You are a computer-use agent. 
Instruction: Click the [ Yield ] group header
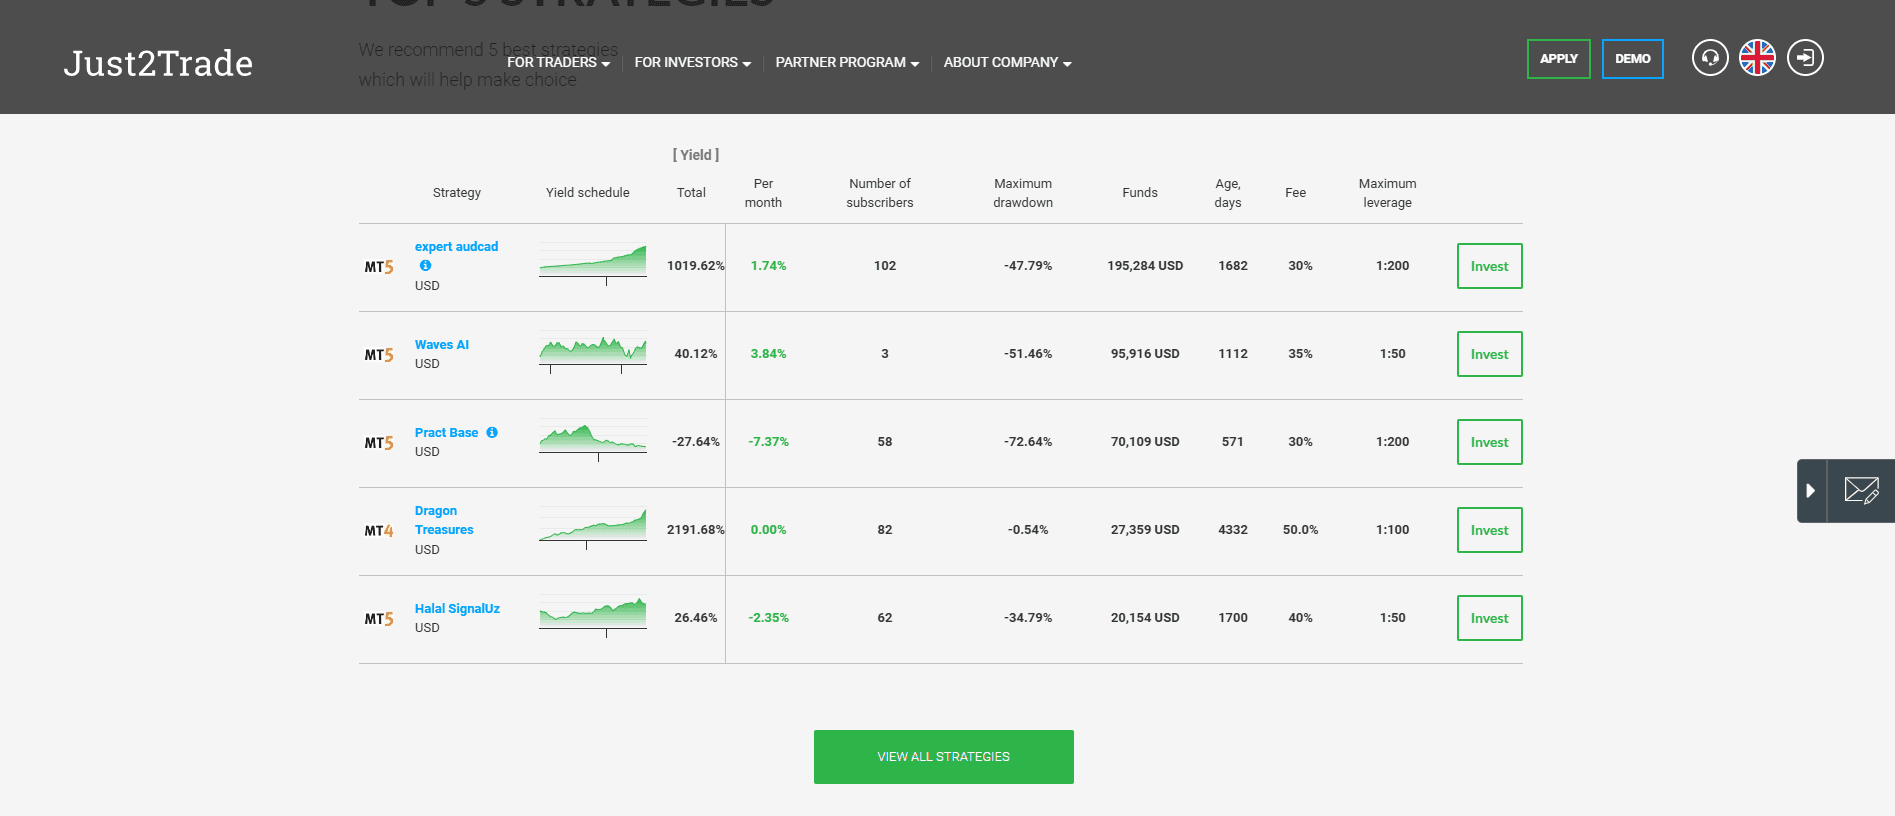tap(696, 155)
